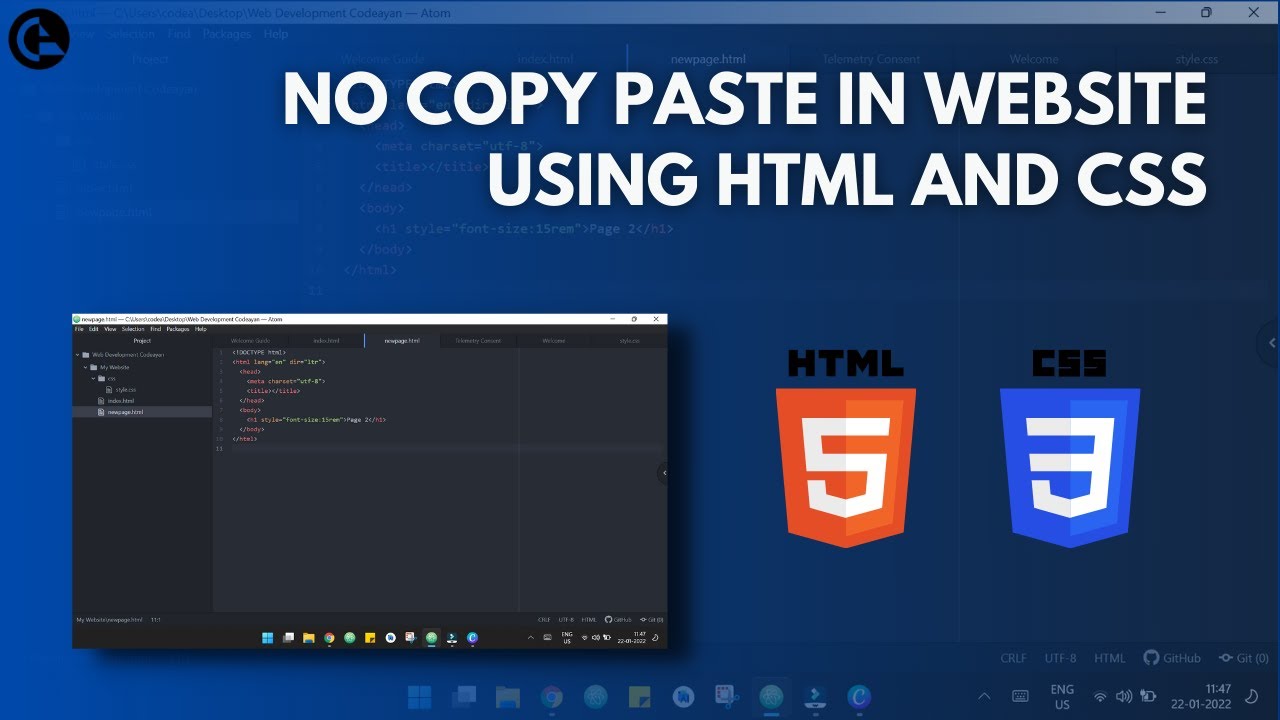Open File menu in small inset Atom window
This screenshot has height=720, width=1280.
79,329
